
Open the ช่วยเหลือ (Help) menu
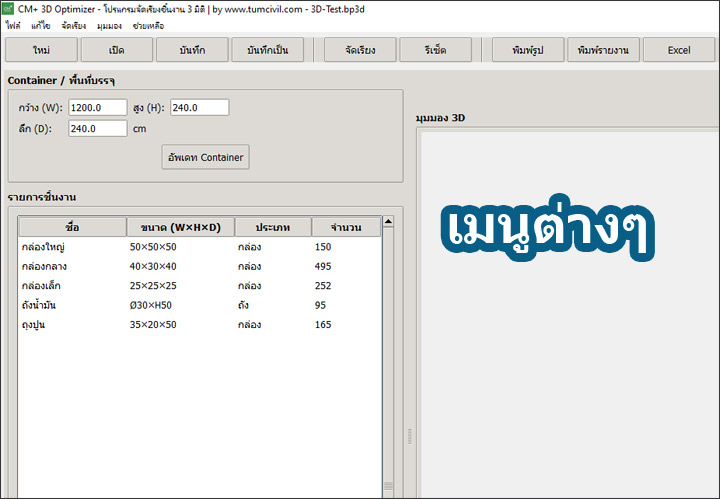pos(149,23)
